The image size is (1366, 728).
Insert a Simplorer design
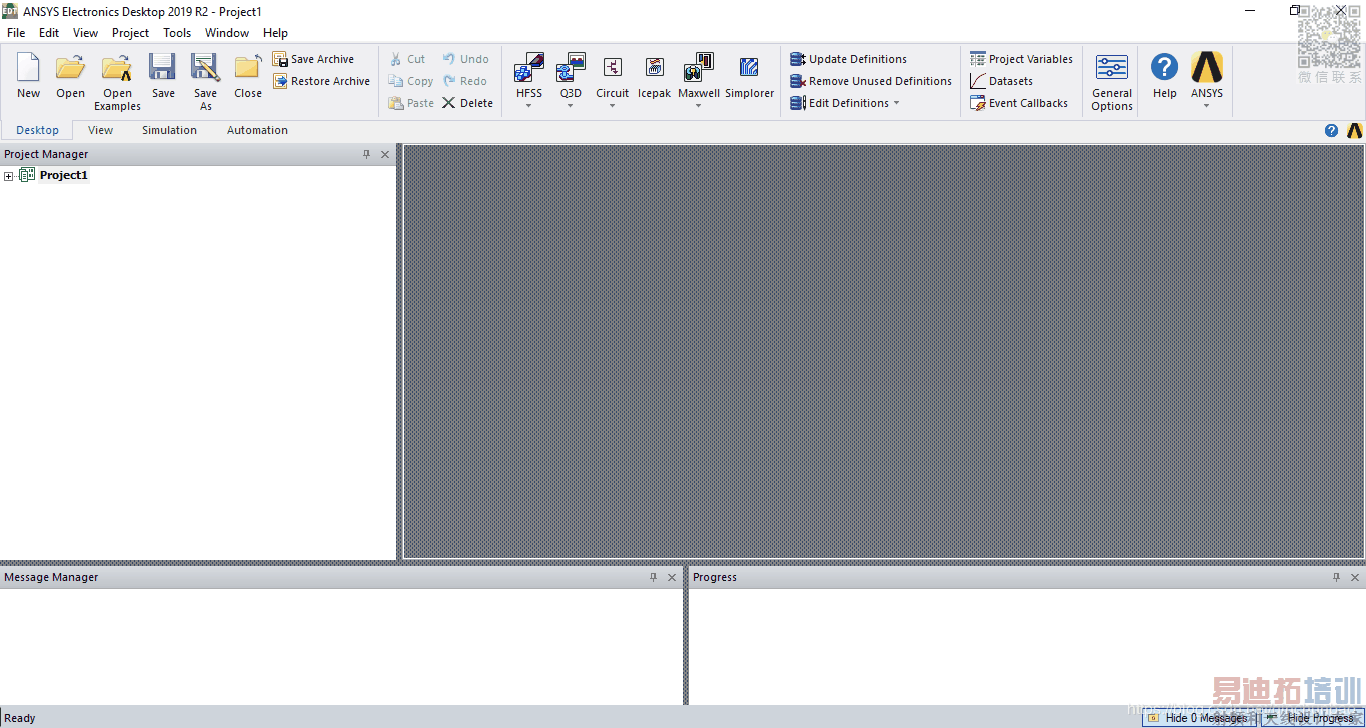749,77
